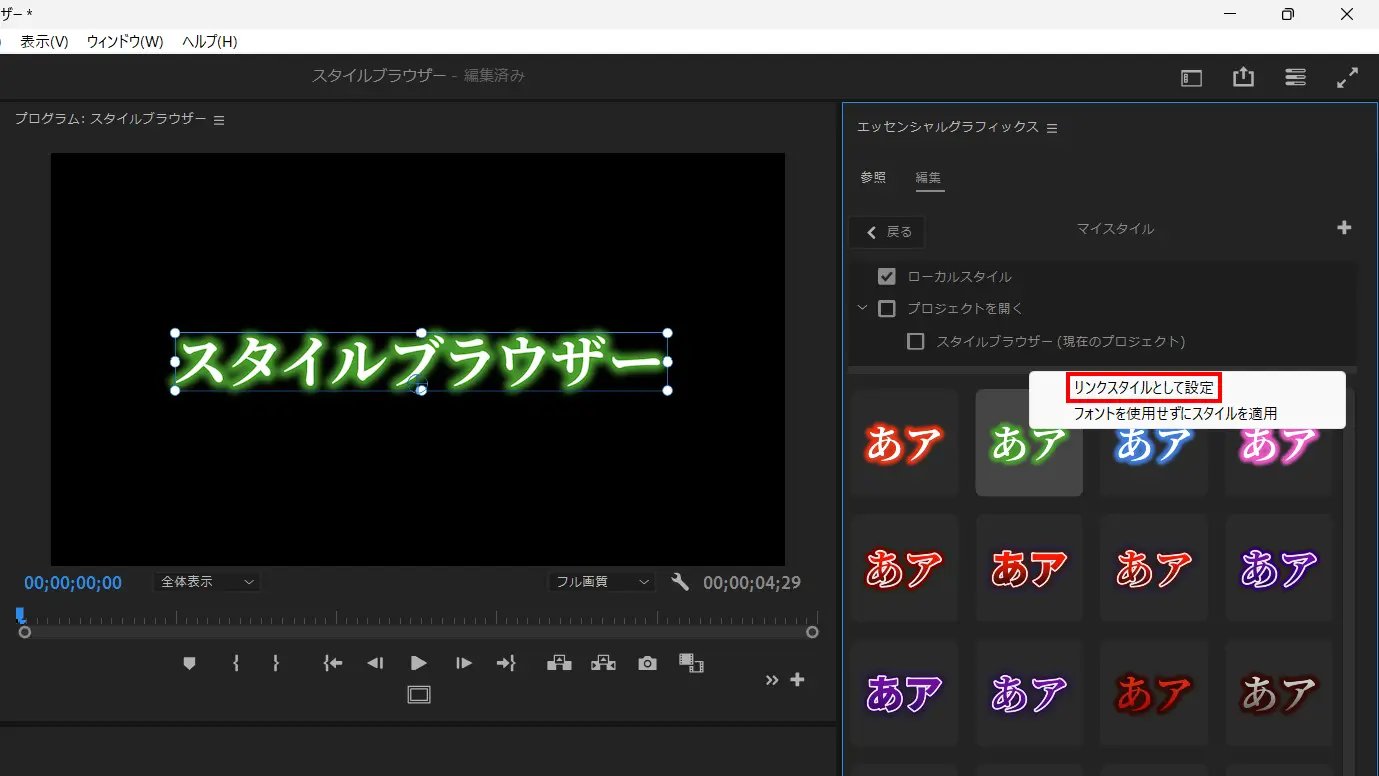Open the button editor plus icon
Screen dimensions: 1379x776
[797, 680]
